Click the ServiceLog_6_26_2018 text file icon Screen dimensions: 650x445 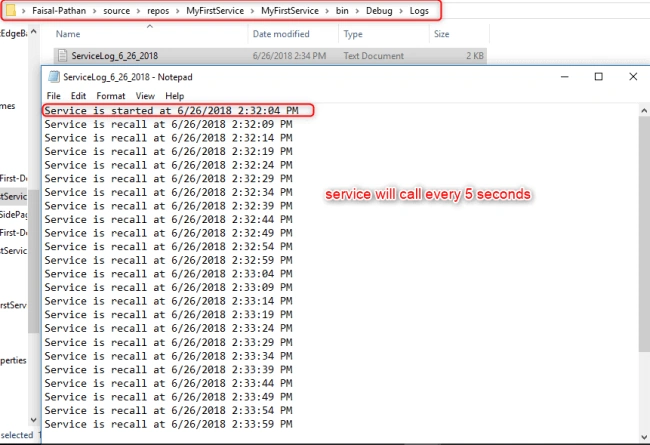click(x=63, y=56)
